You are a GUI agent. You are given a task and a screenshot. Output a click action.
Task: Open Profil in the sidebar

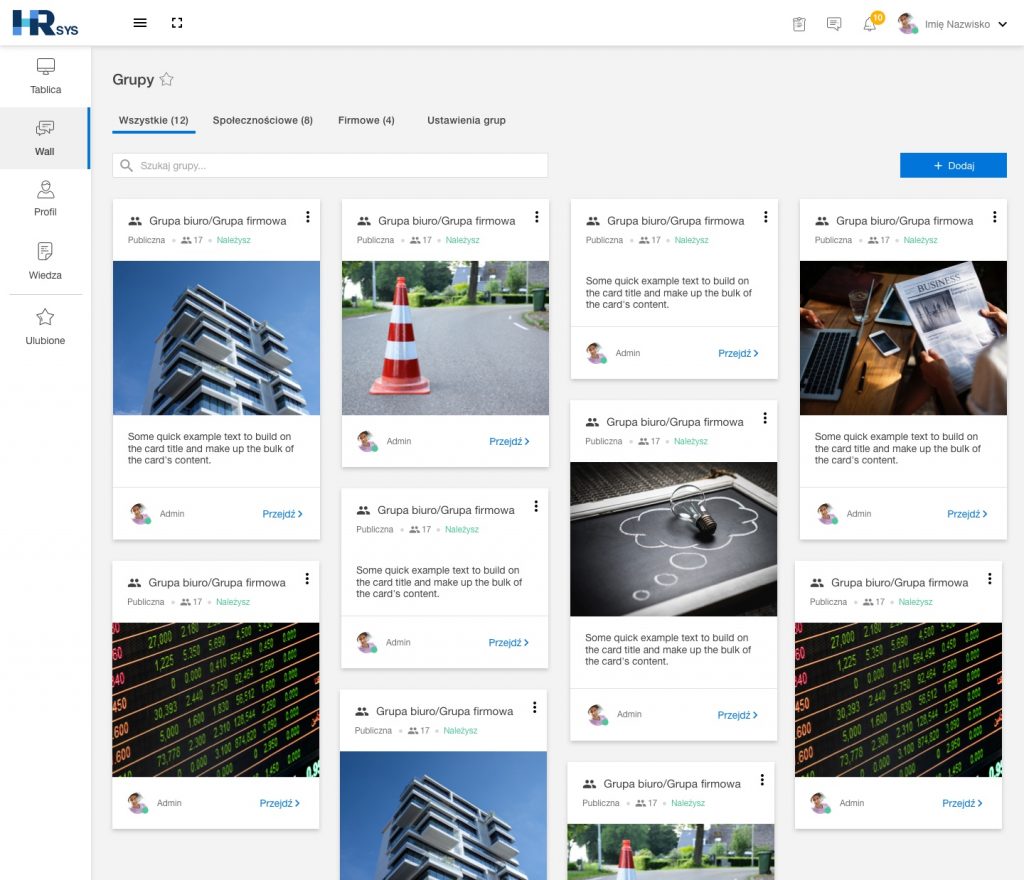click(x=45, y=199)
